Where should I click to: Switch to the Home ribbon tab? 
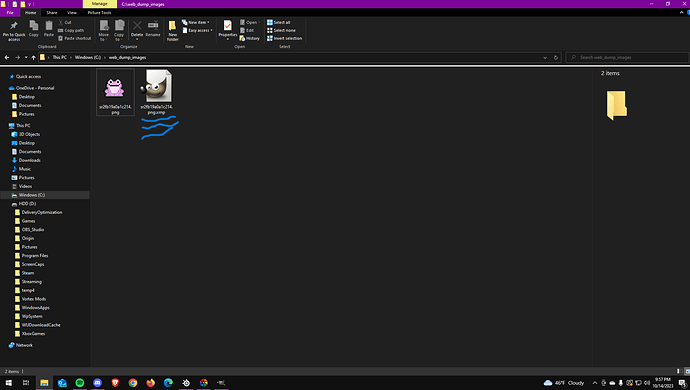point(31,13)
